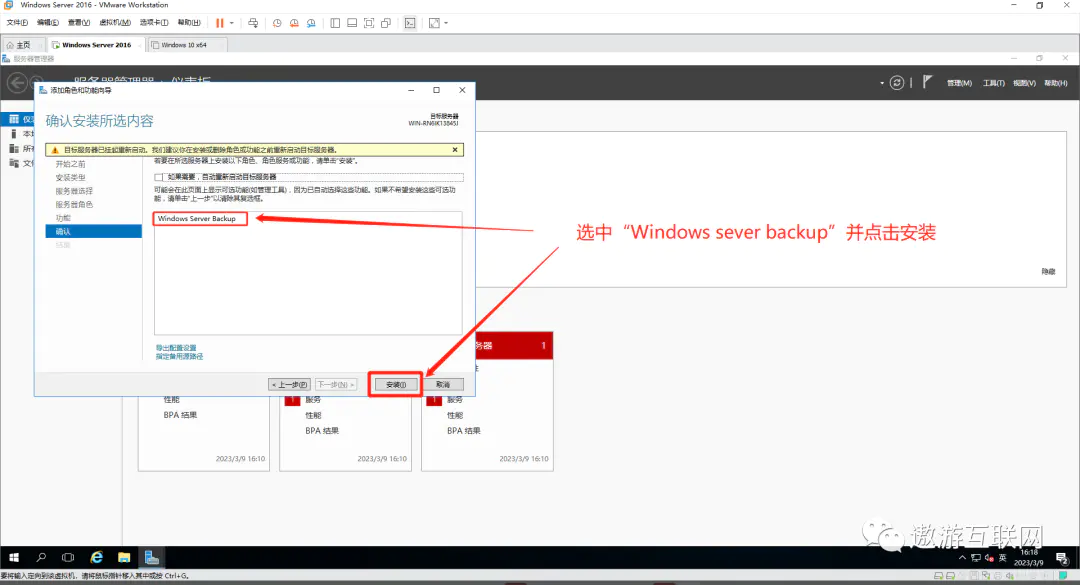
Task: Click the 英 input language indicator
Action: tap(1003, 558)
